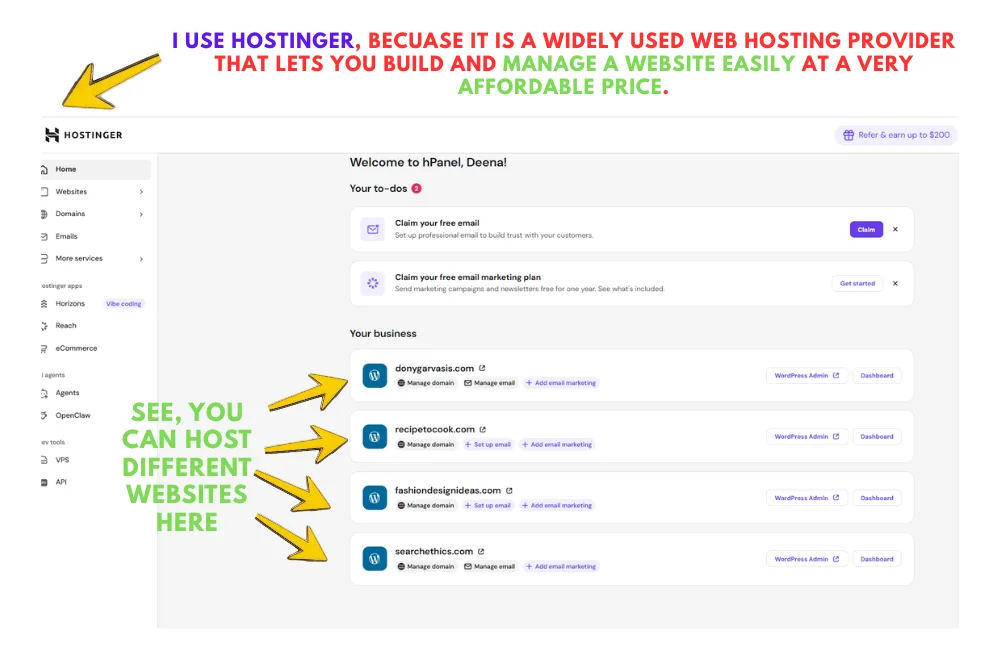
Task: Open recipetocook.com external link icon
Action: coord(483,429)
